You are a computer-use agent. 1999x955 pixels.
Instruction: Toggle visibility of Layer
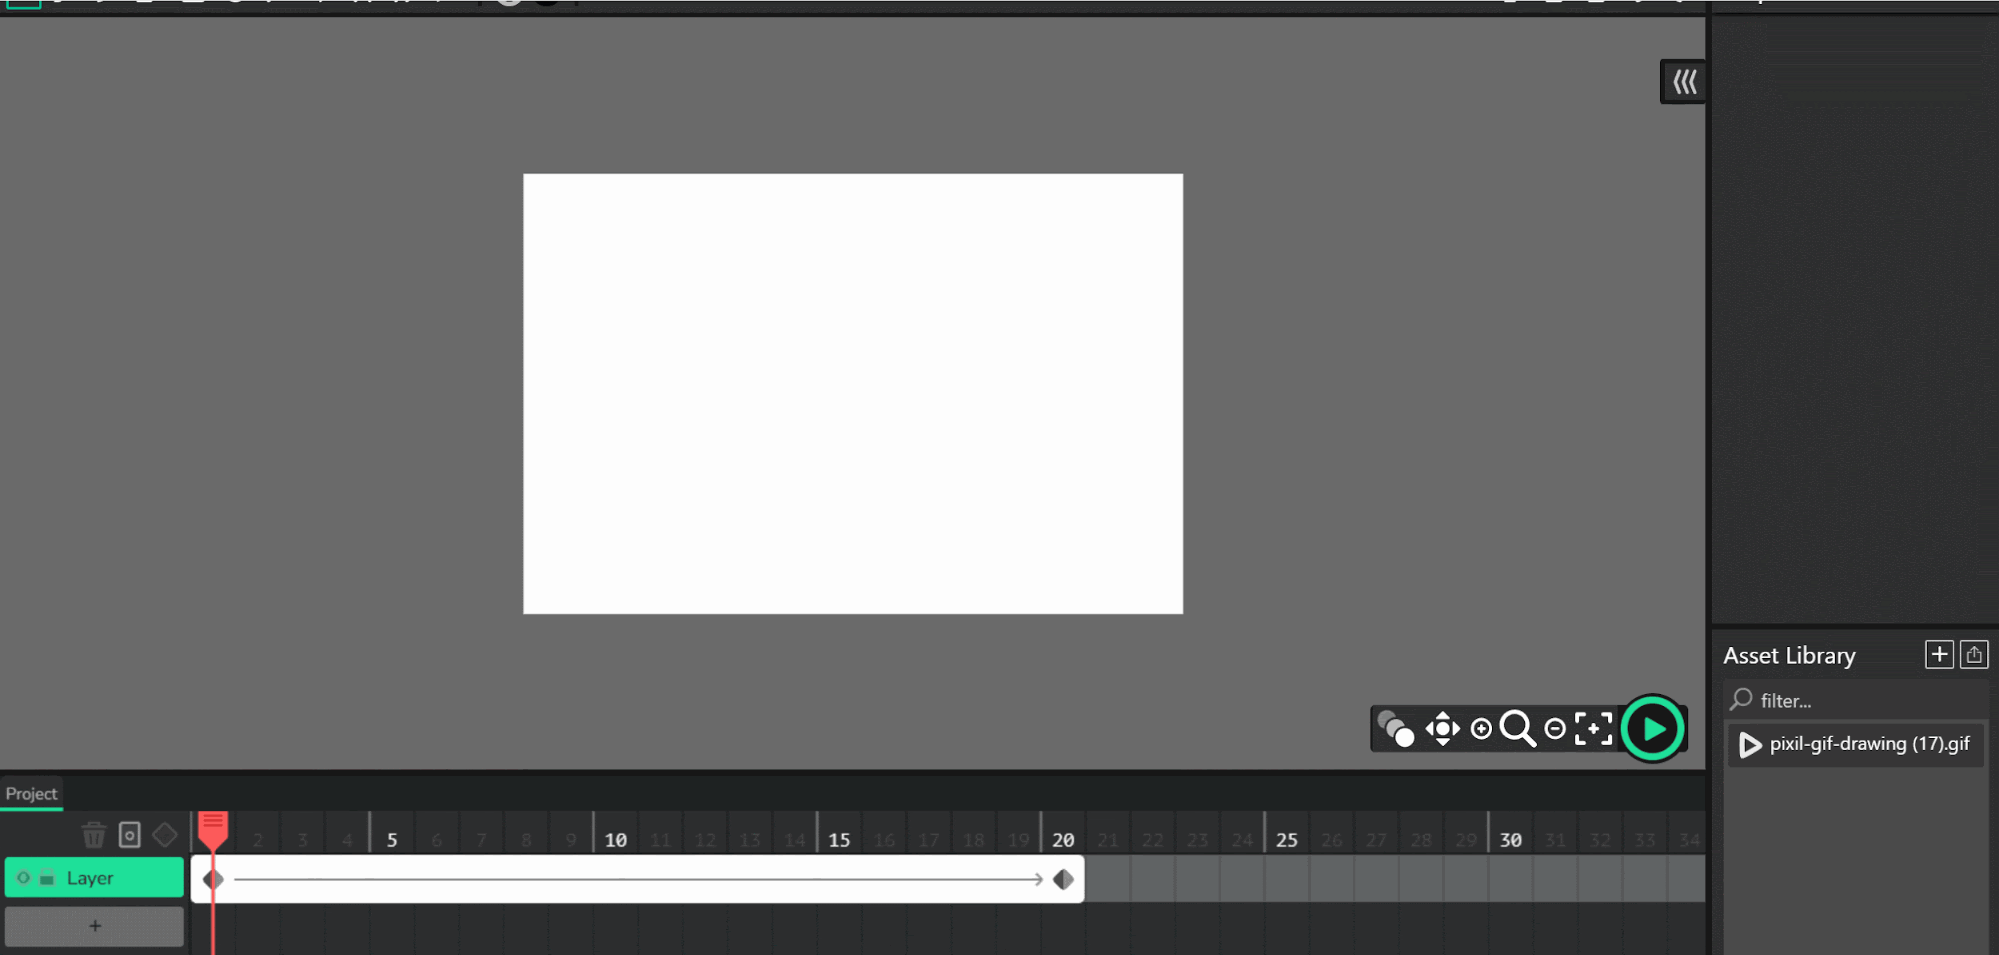point(24,878)
